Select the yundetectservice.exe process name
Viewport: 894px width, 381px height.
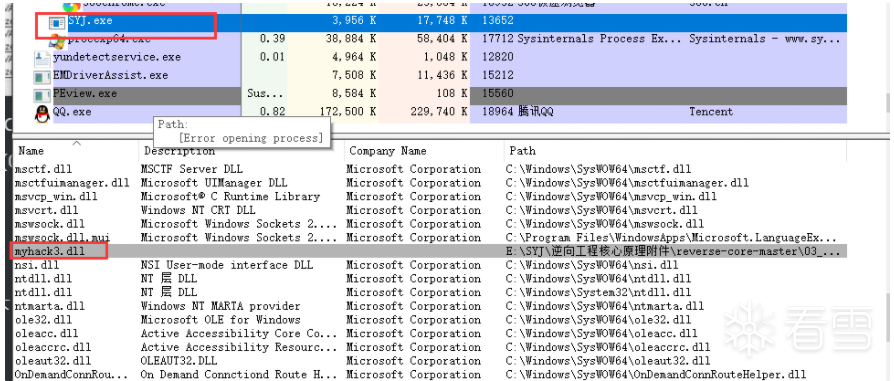[117, 57]
